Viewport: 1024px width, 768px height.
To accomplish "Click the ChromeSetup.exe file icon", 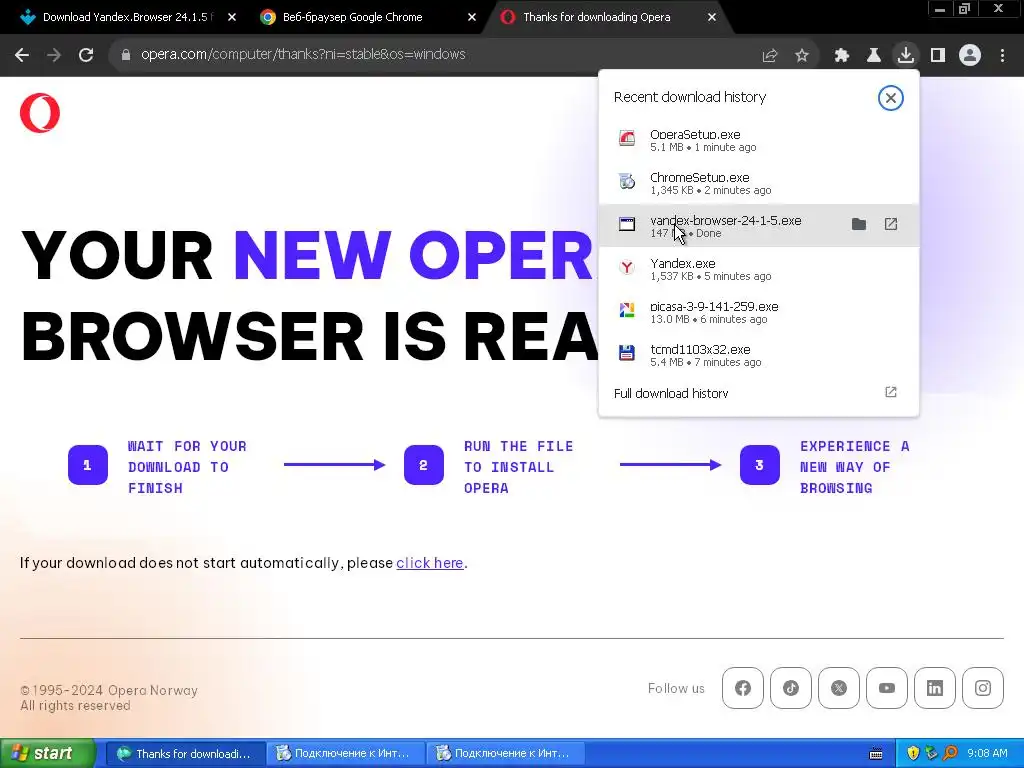I will click(x=627, y=181).
